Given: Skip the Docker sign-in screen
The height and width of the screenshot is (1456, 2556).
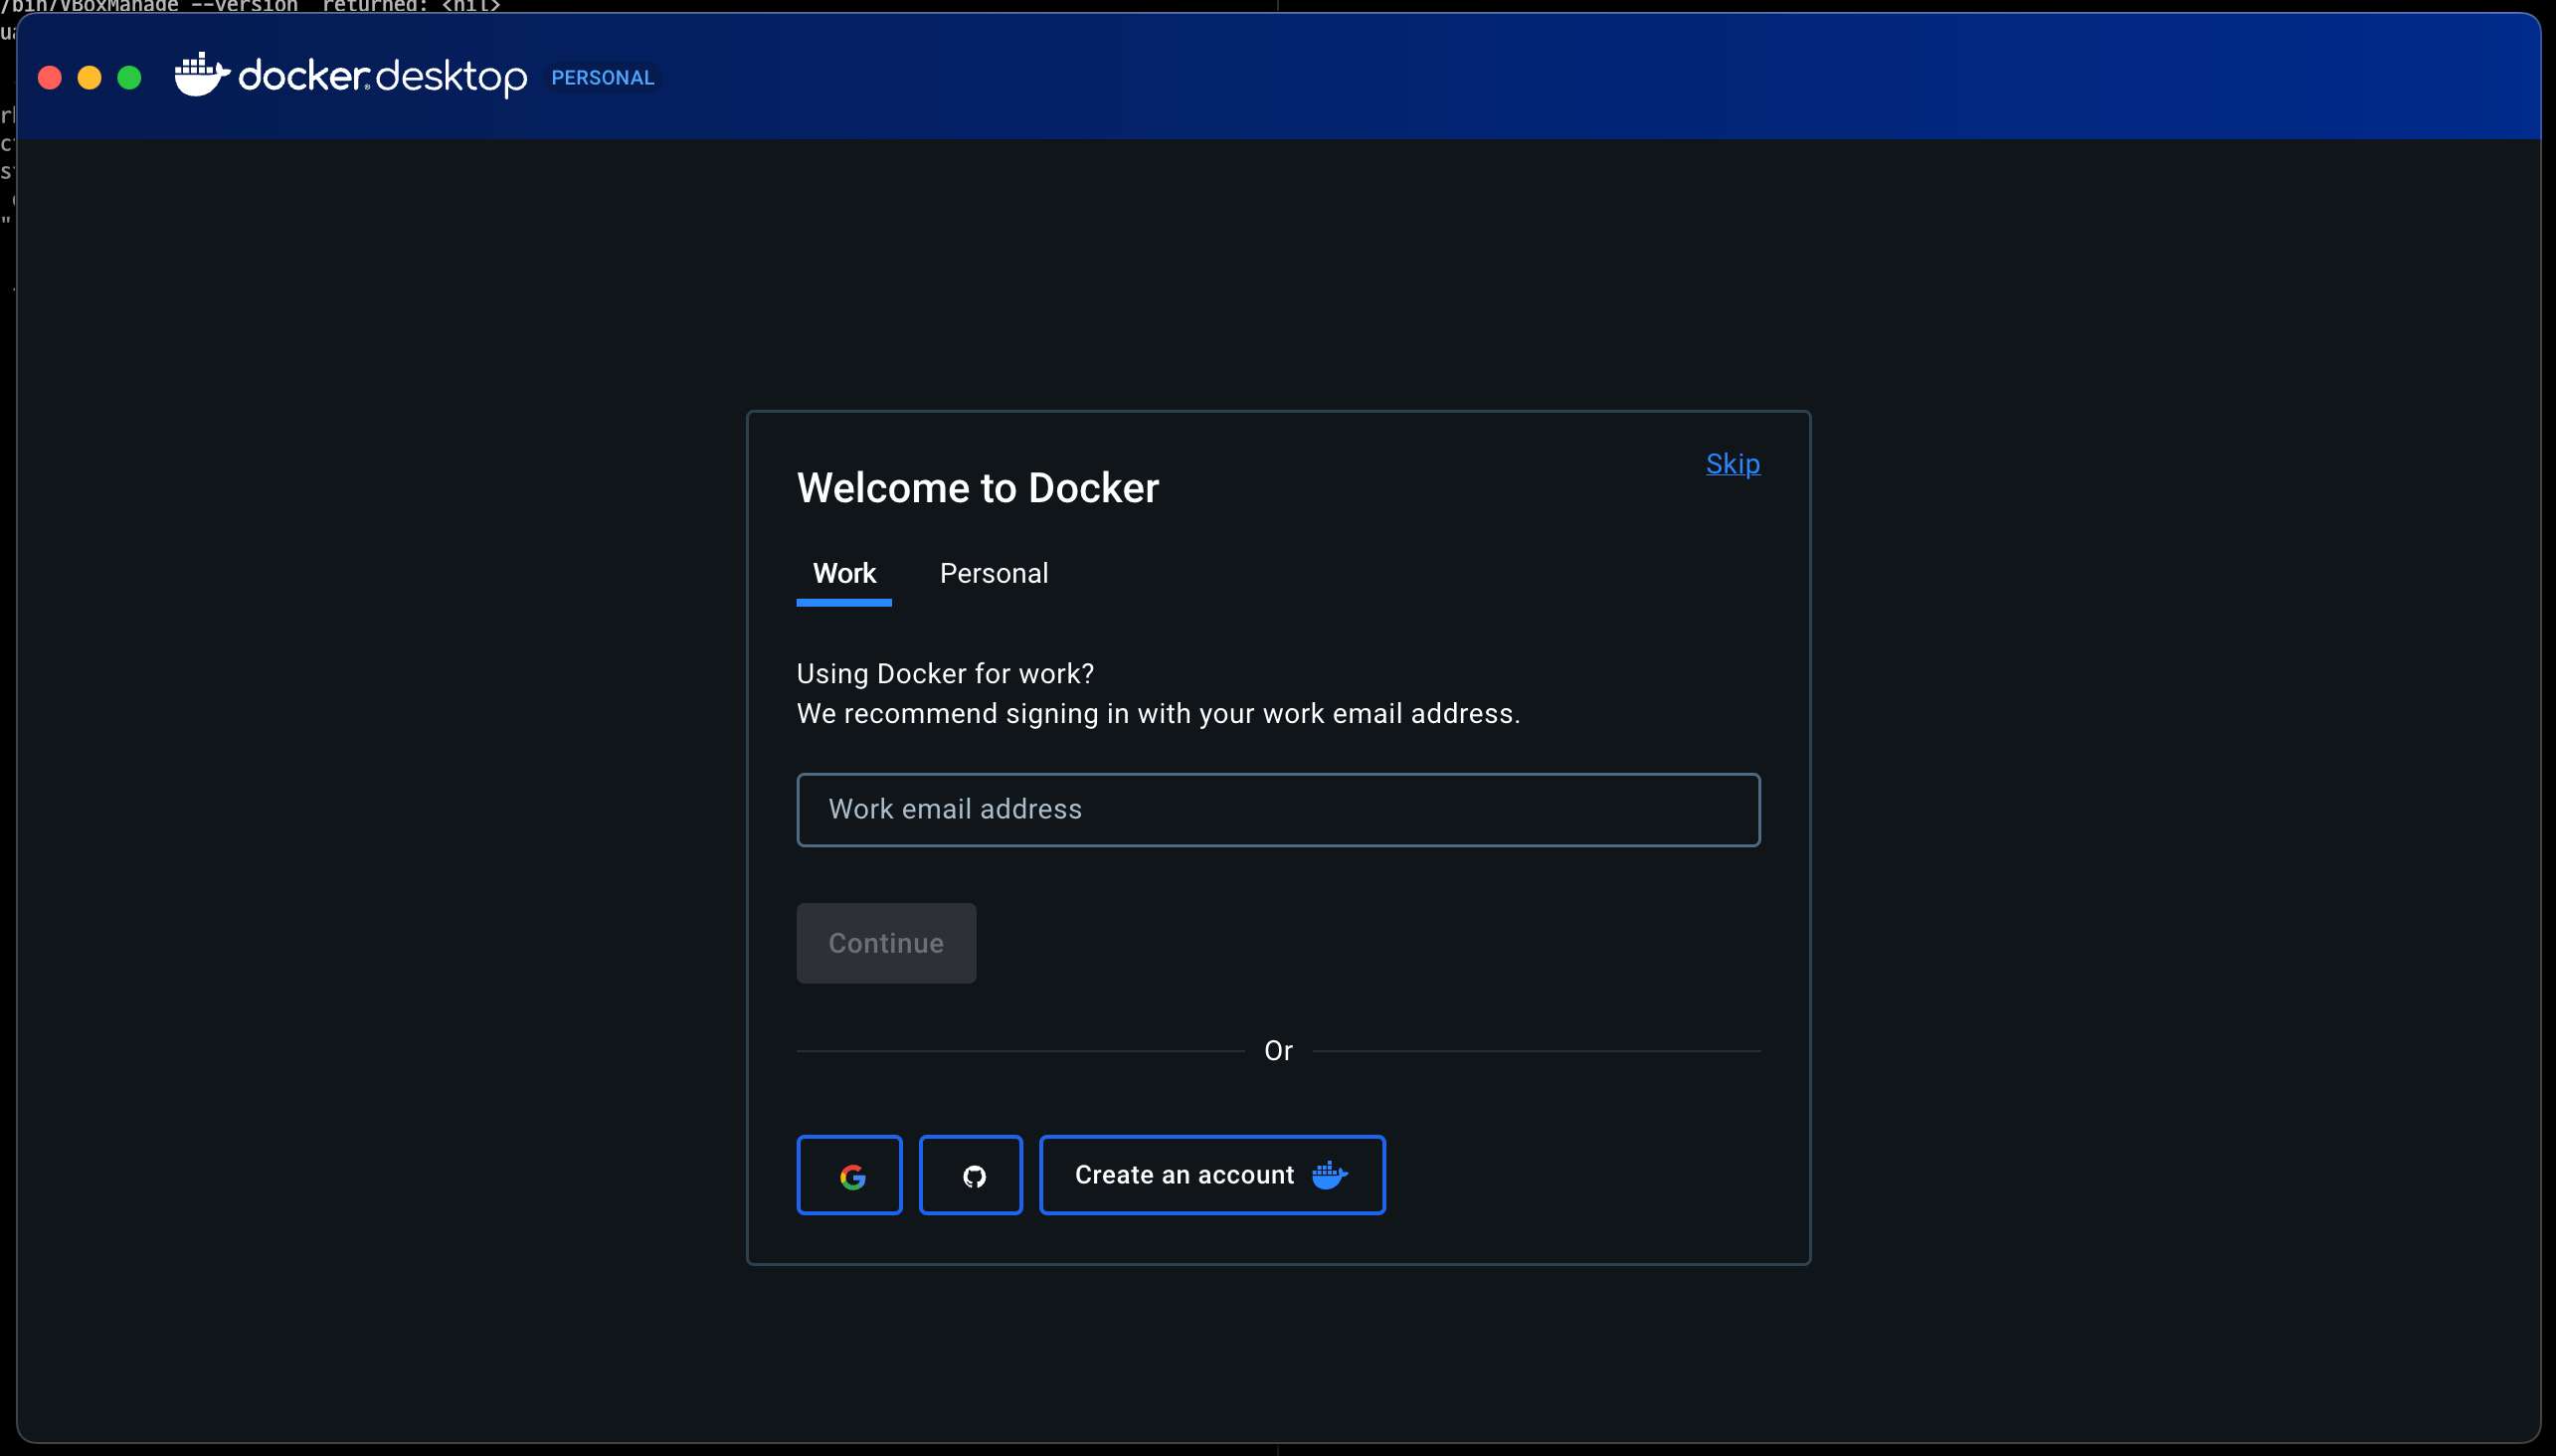Looking at the screenshot, I should pos(1733,464).
